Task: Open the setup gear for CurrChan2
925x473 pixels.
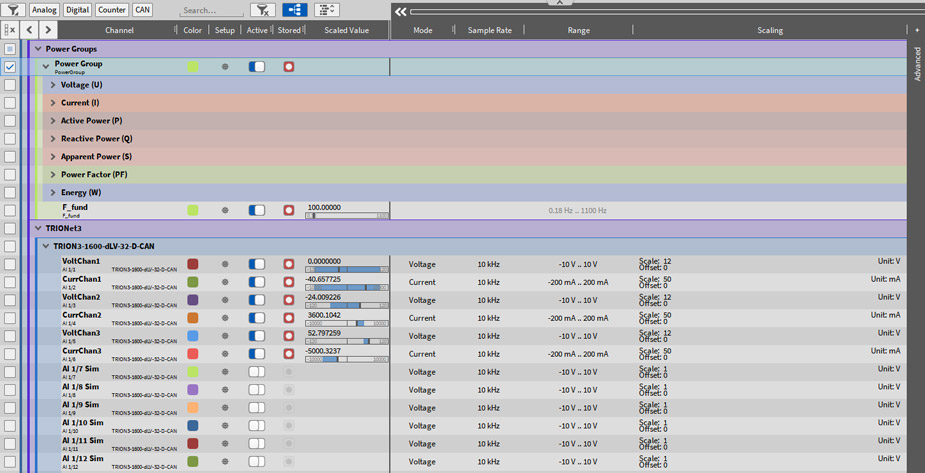Action: (x=225, y=319)
